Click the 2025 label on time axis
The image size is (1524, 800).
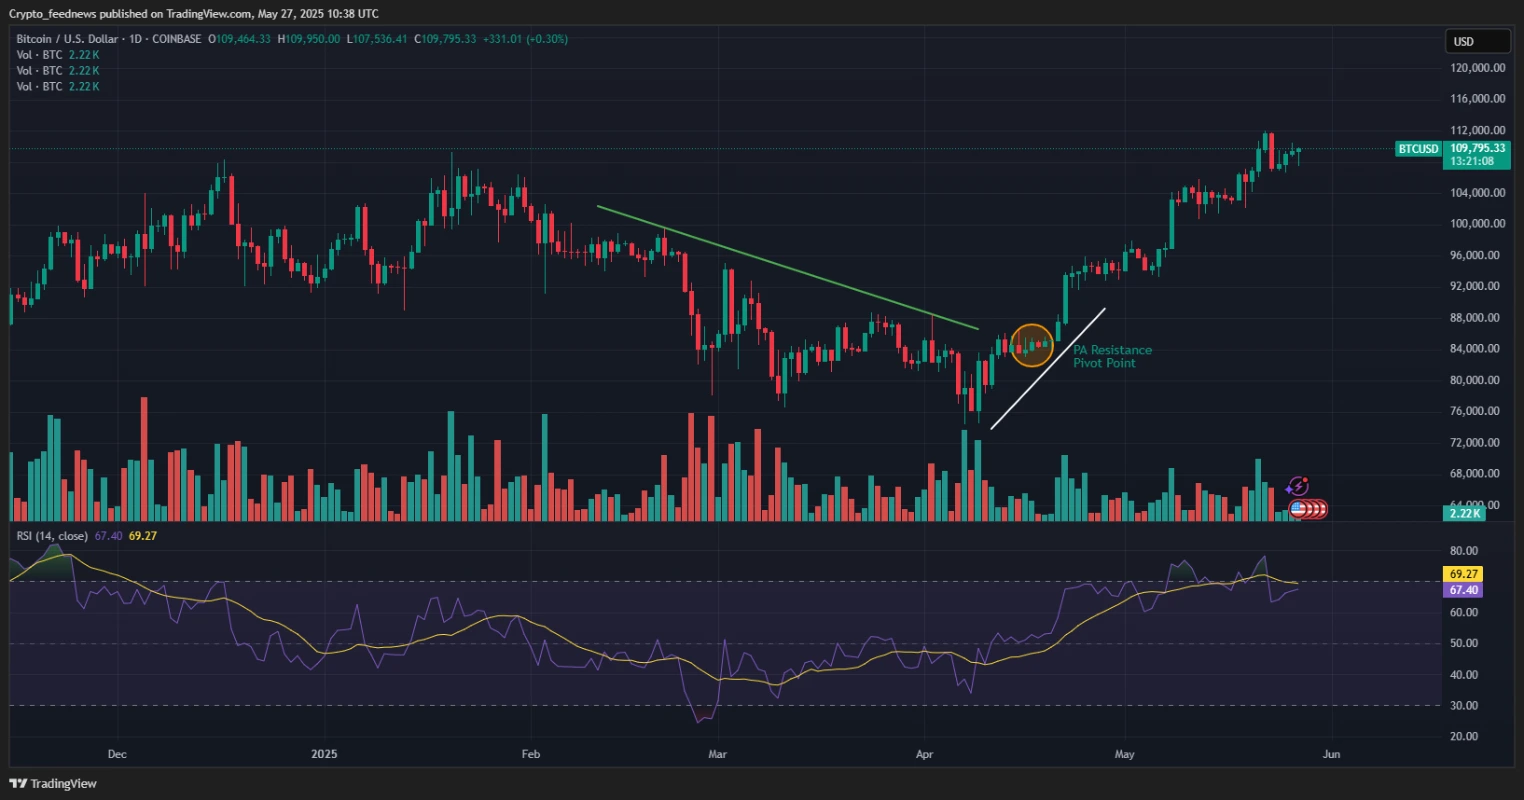[324, 754]
